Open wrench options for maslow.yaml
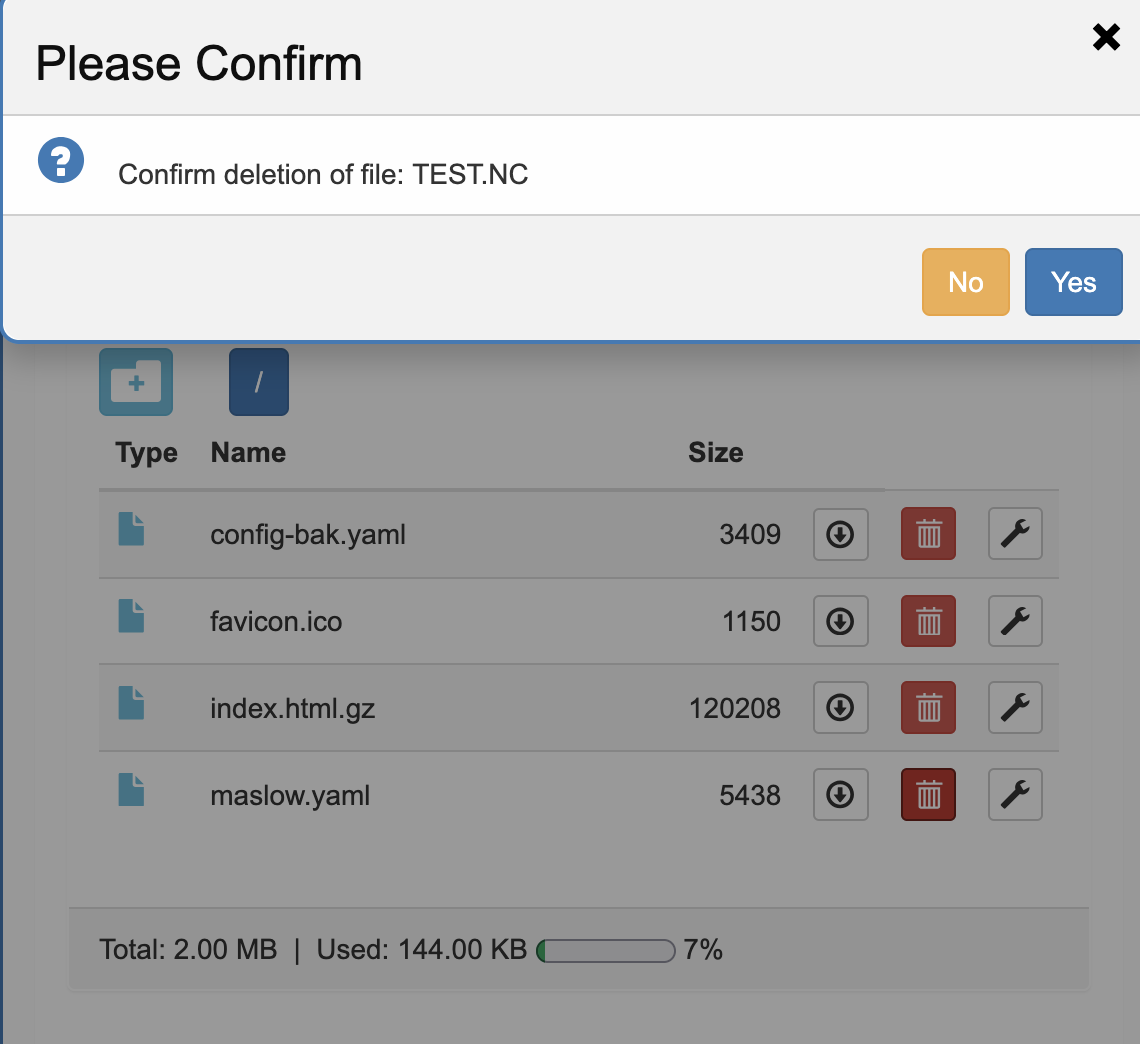The image size is (1140, 1044). pyautogui.click(x=1015, y=795)
